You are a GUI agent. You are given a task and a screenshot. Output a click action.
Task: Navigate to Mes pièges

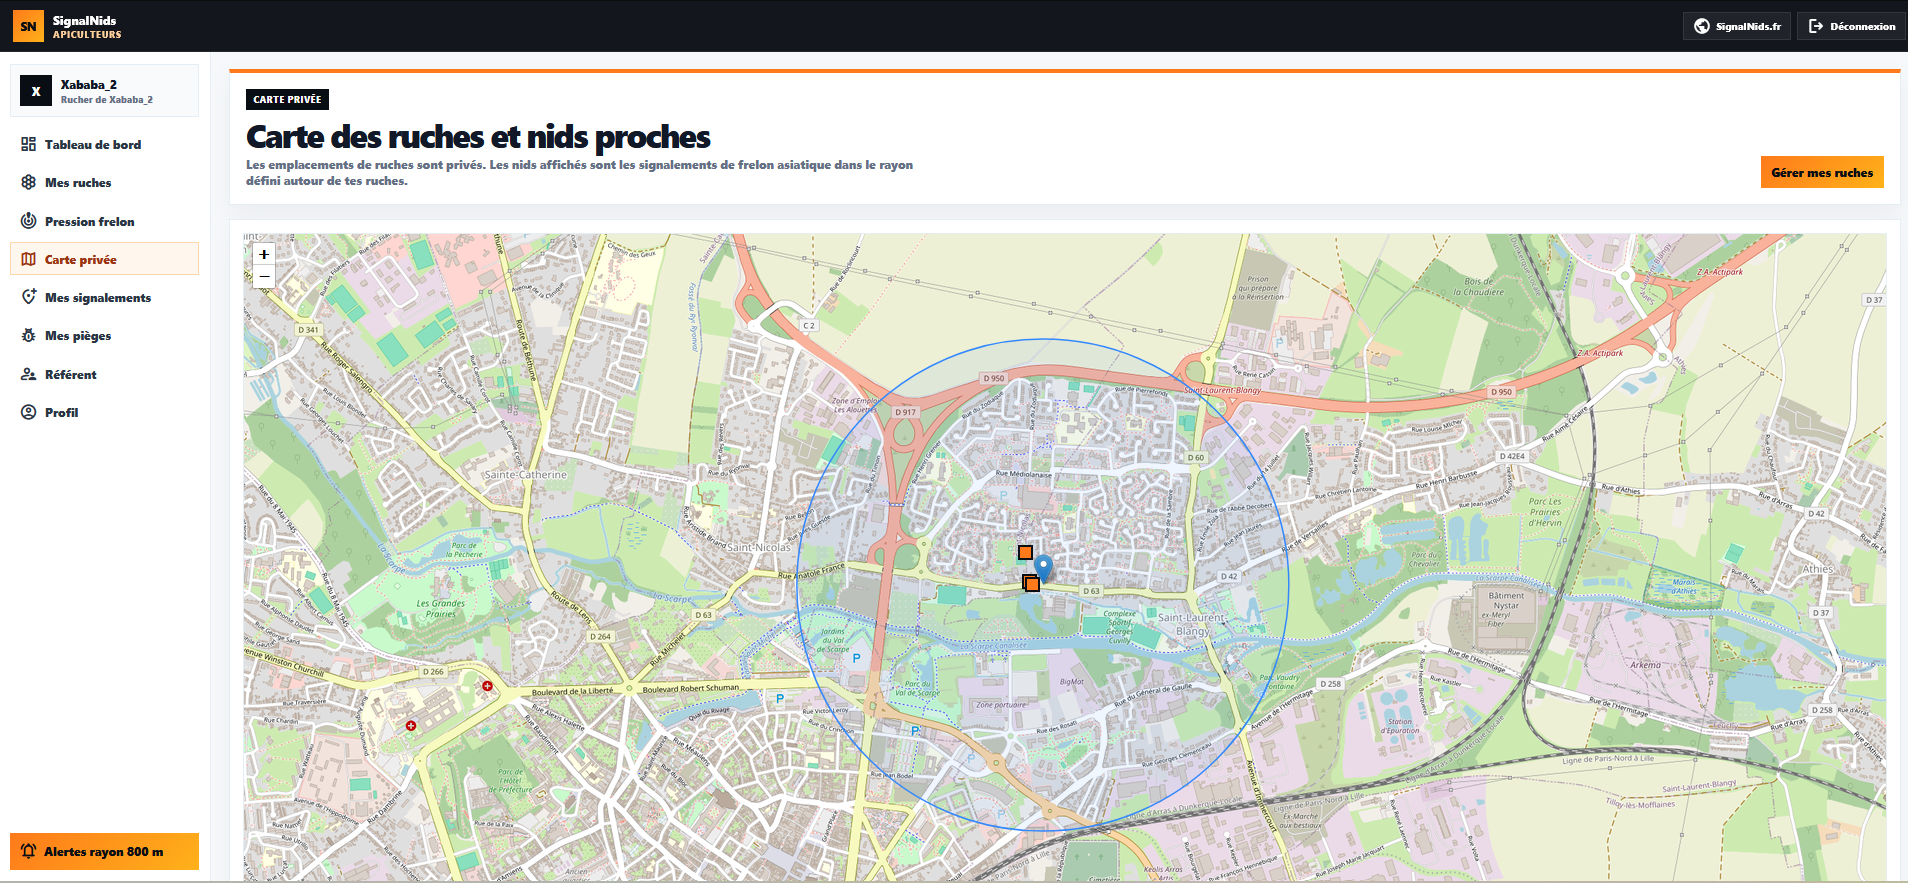[104, 335]
